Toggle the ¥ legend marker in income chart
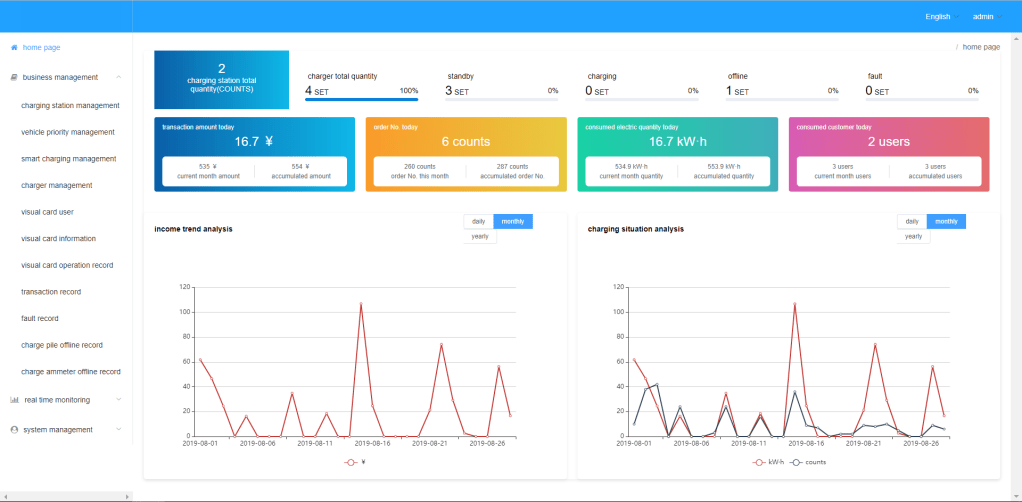 pos(351,462)
